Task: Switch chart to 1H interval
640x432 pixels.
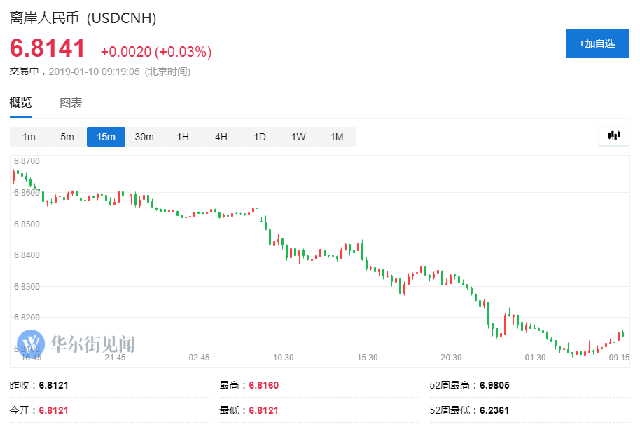Action: point(183,137)
